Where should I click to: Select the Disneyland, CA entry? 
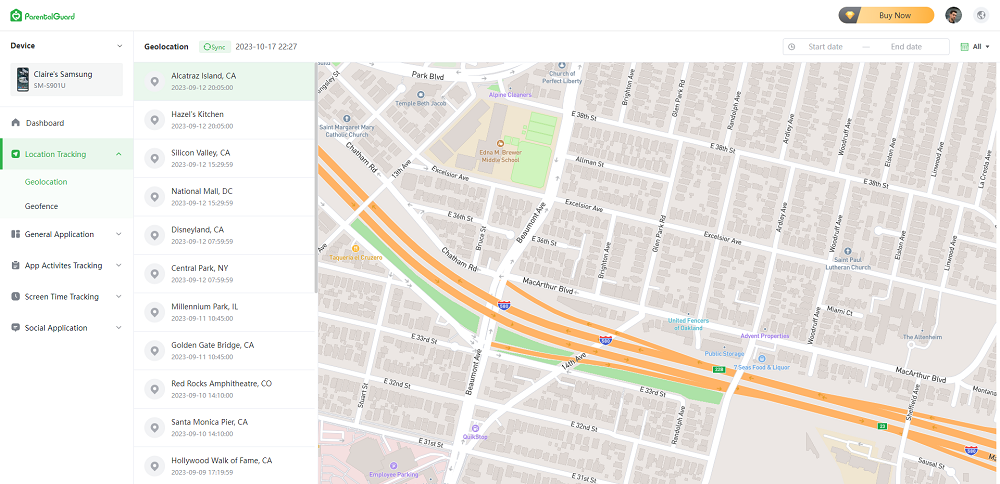tap(225, 235)
